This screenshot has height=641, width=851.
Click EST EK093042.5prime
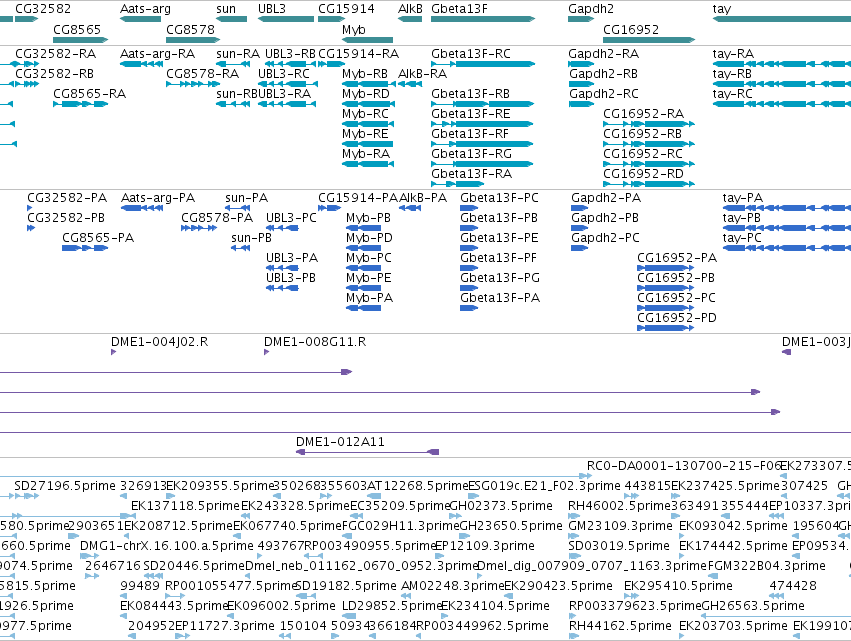(x=733, y=526)
